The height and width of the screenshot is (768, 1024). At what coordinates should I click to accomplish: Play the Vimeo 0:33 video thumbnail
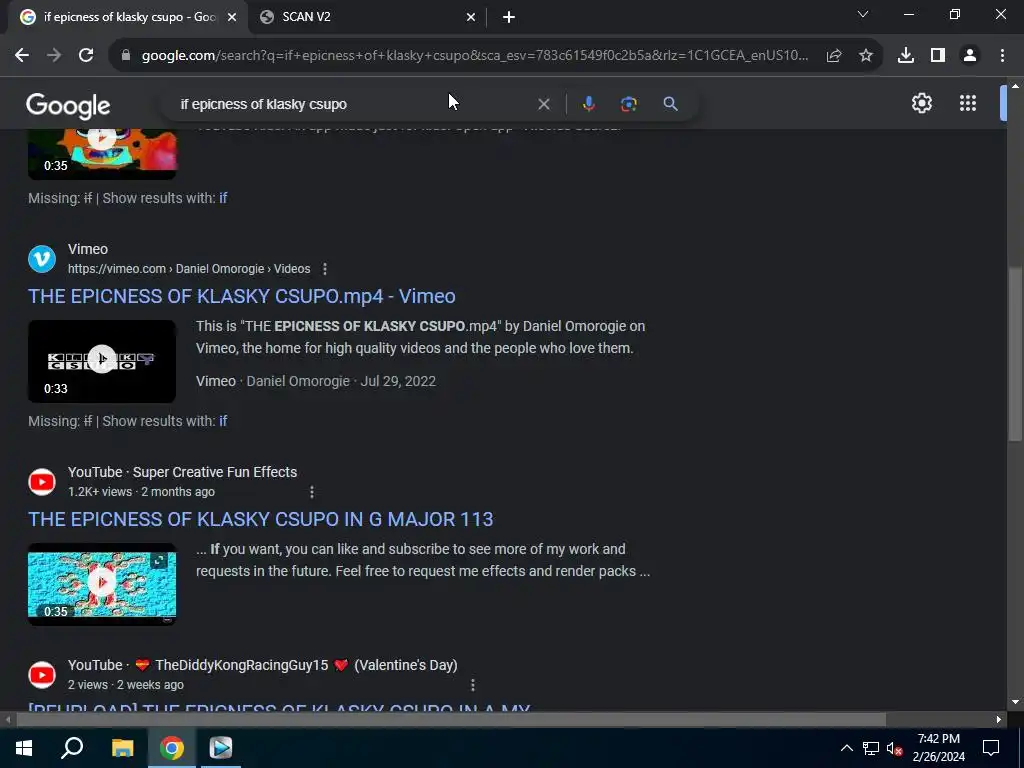(x=102, y=360)
